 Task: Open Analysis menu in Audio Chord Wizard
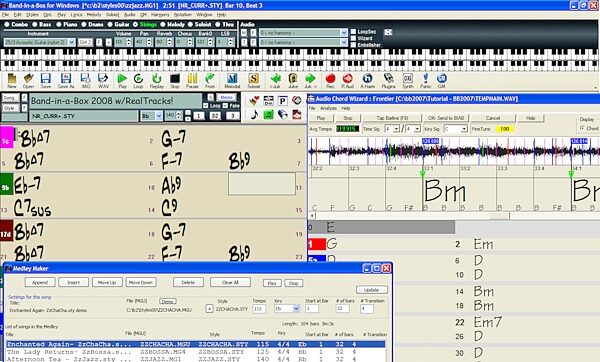tap(329, 109)
